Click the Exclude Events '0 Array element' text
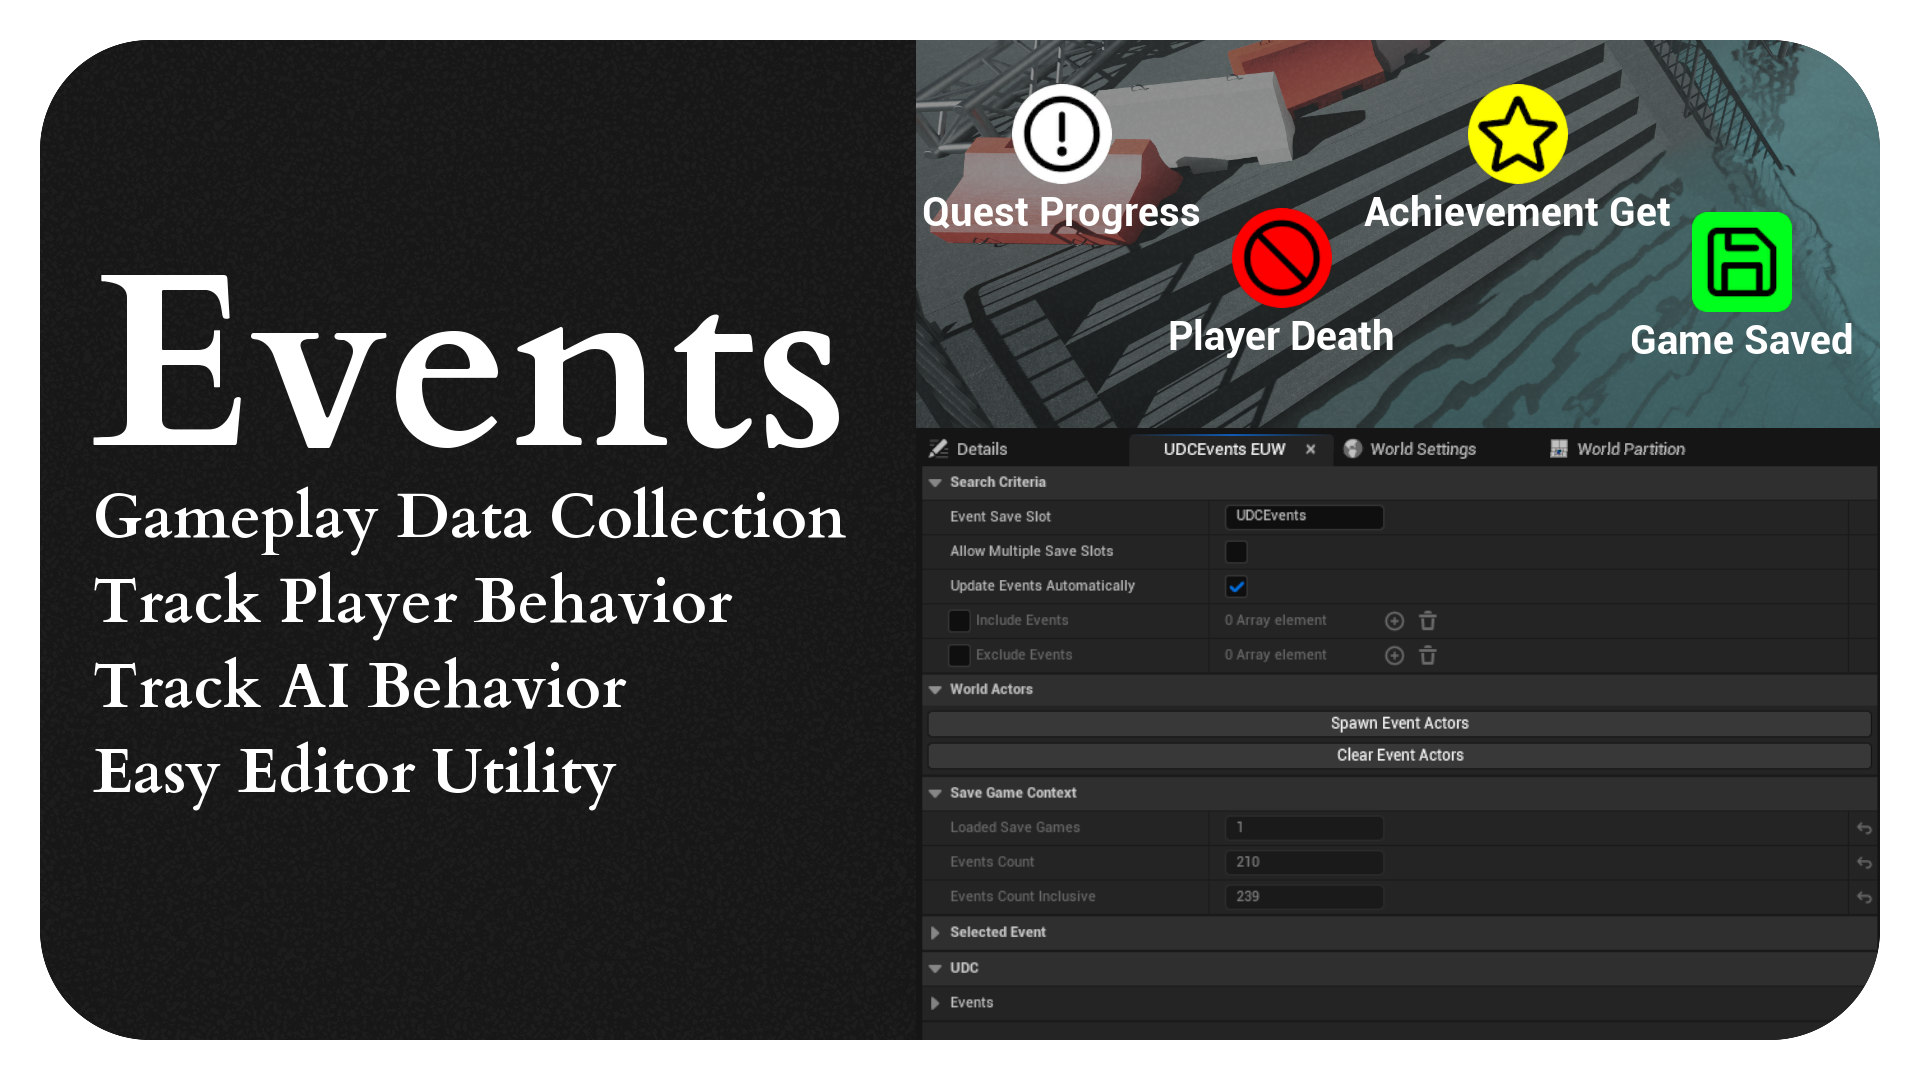1920x1080 pixels. [1275, 655]
